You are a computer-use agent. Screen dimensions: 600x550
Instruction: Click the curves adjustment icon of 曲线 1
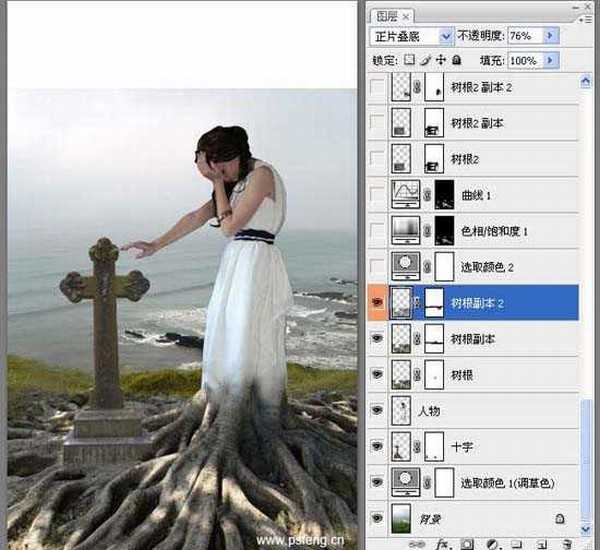click(x=405, y=194)
